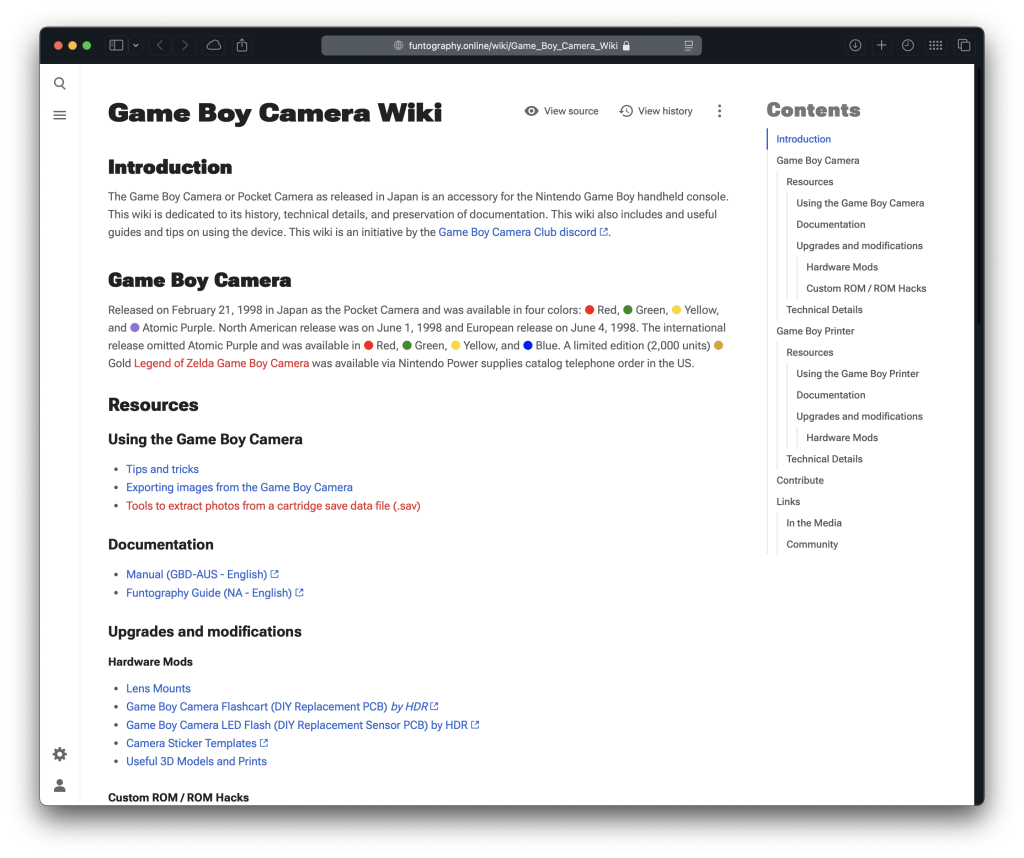Expand the sidebar dropdown chevron
The width and height of the screenshot is (1024, 858).
click(136, 46)
